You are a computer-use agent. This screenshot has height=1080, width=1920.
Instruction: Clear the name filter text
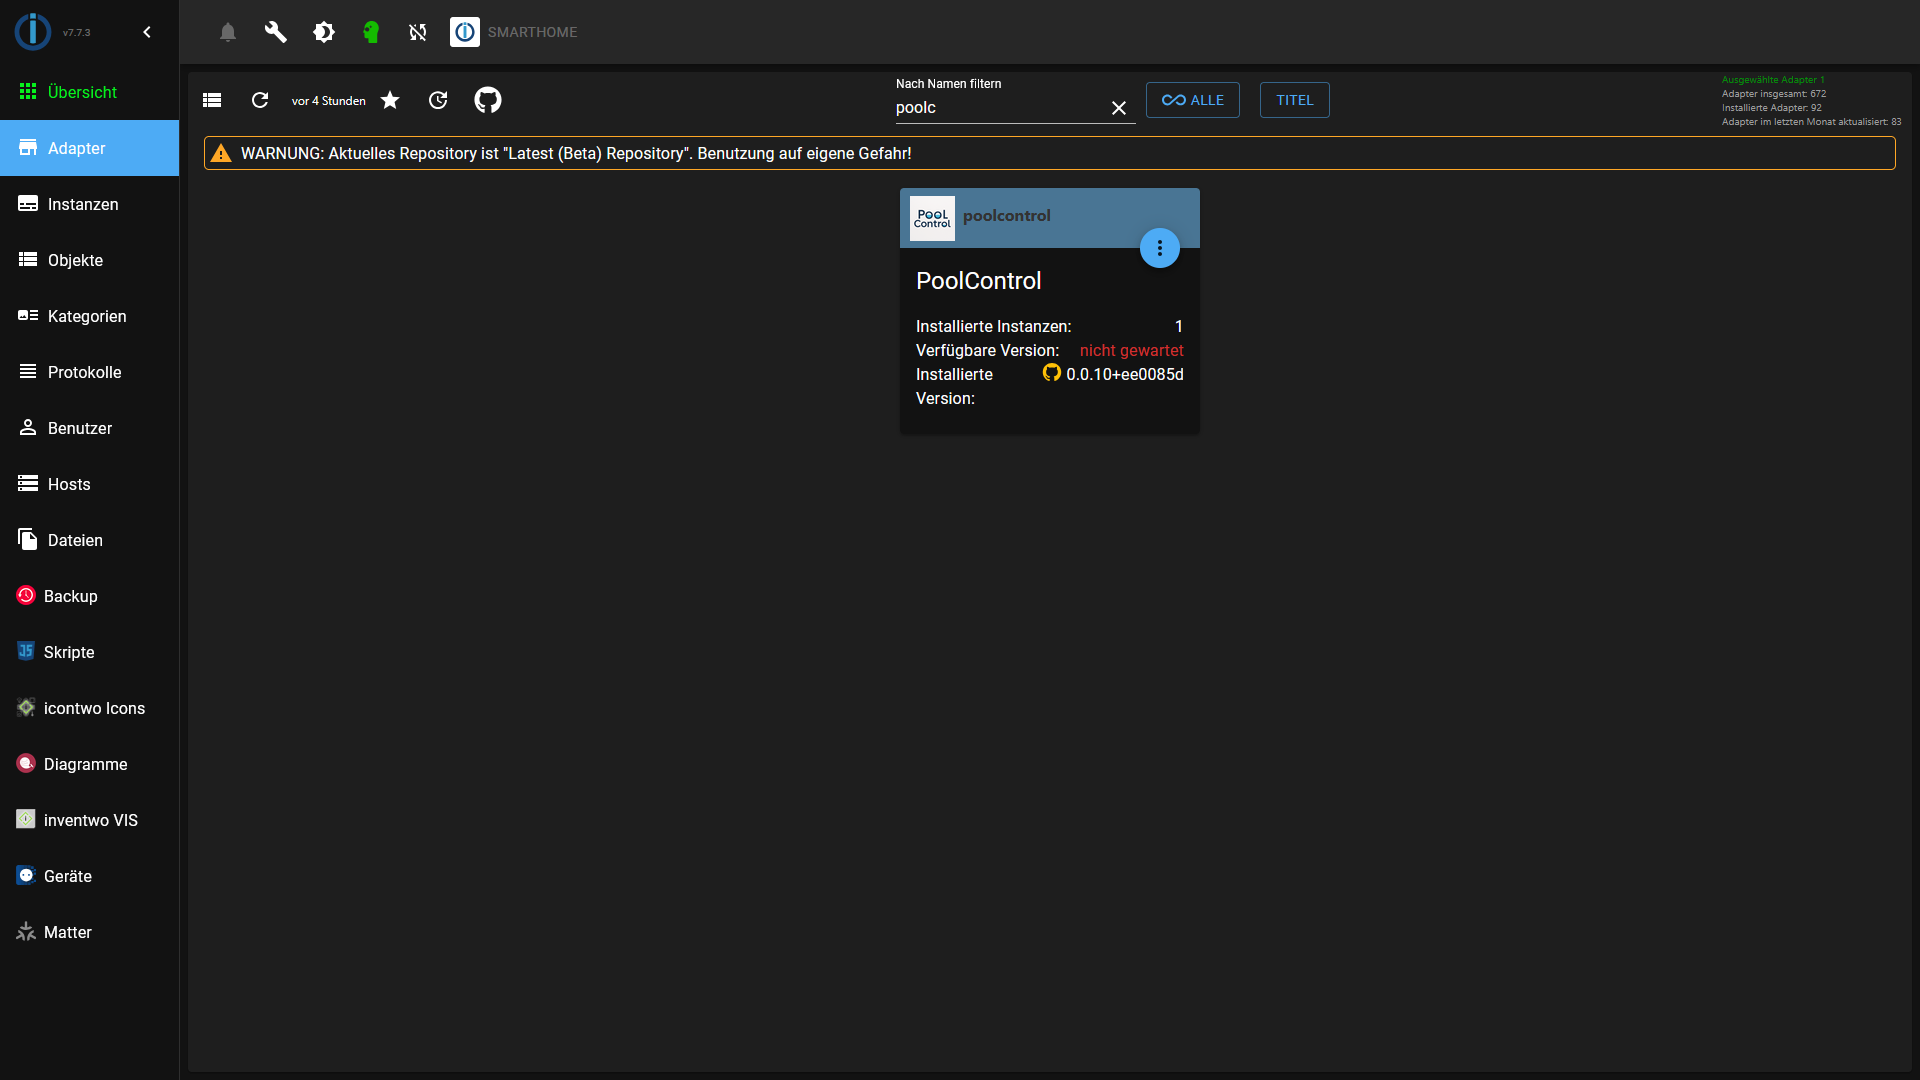coord(1119,108)
